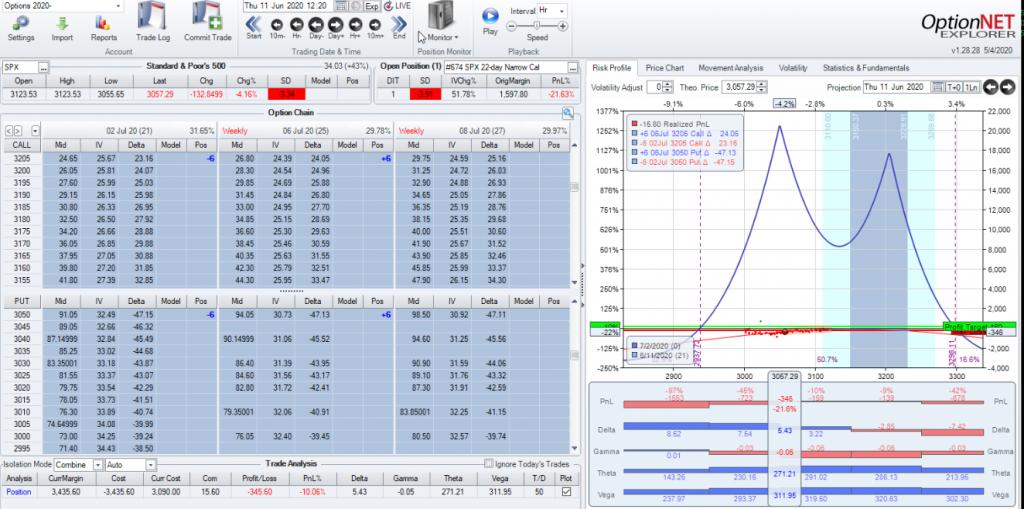The image size is (1024, 509).
Task: Open Isolation Mode Combine dropdown
Action: [98, 465]
